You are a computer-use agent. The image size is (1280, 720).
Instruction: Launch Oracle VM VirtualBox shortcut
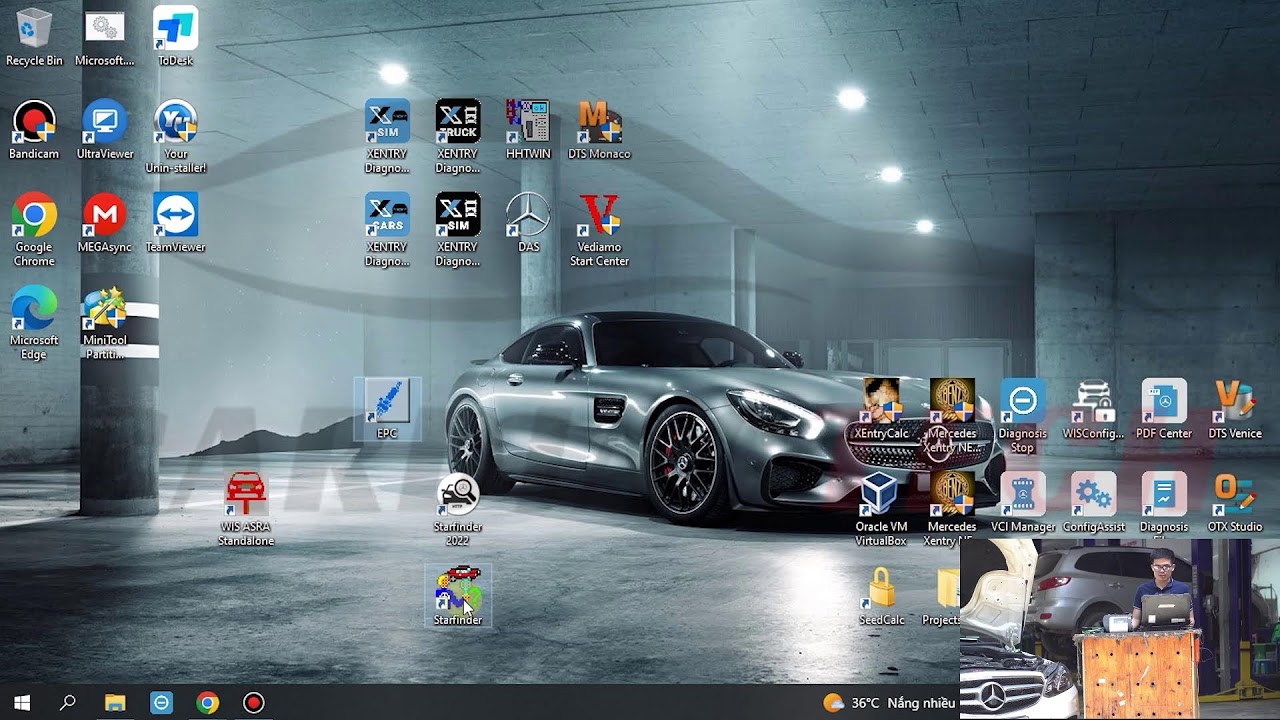881,496
